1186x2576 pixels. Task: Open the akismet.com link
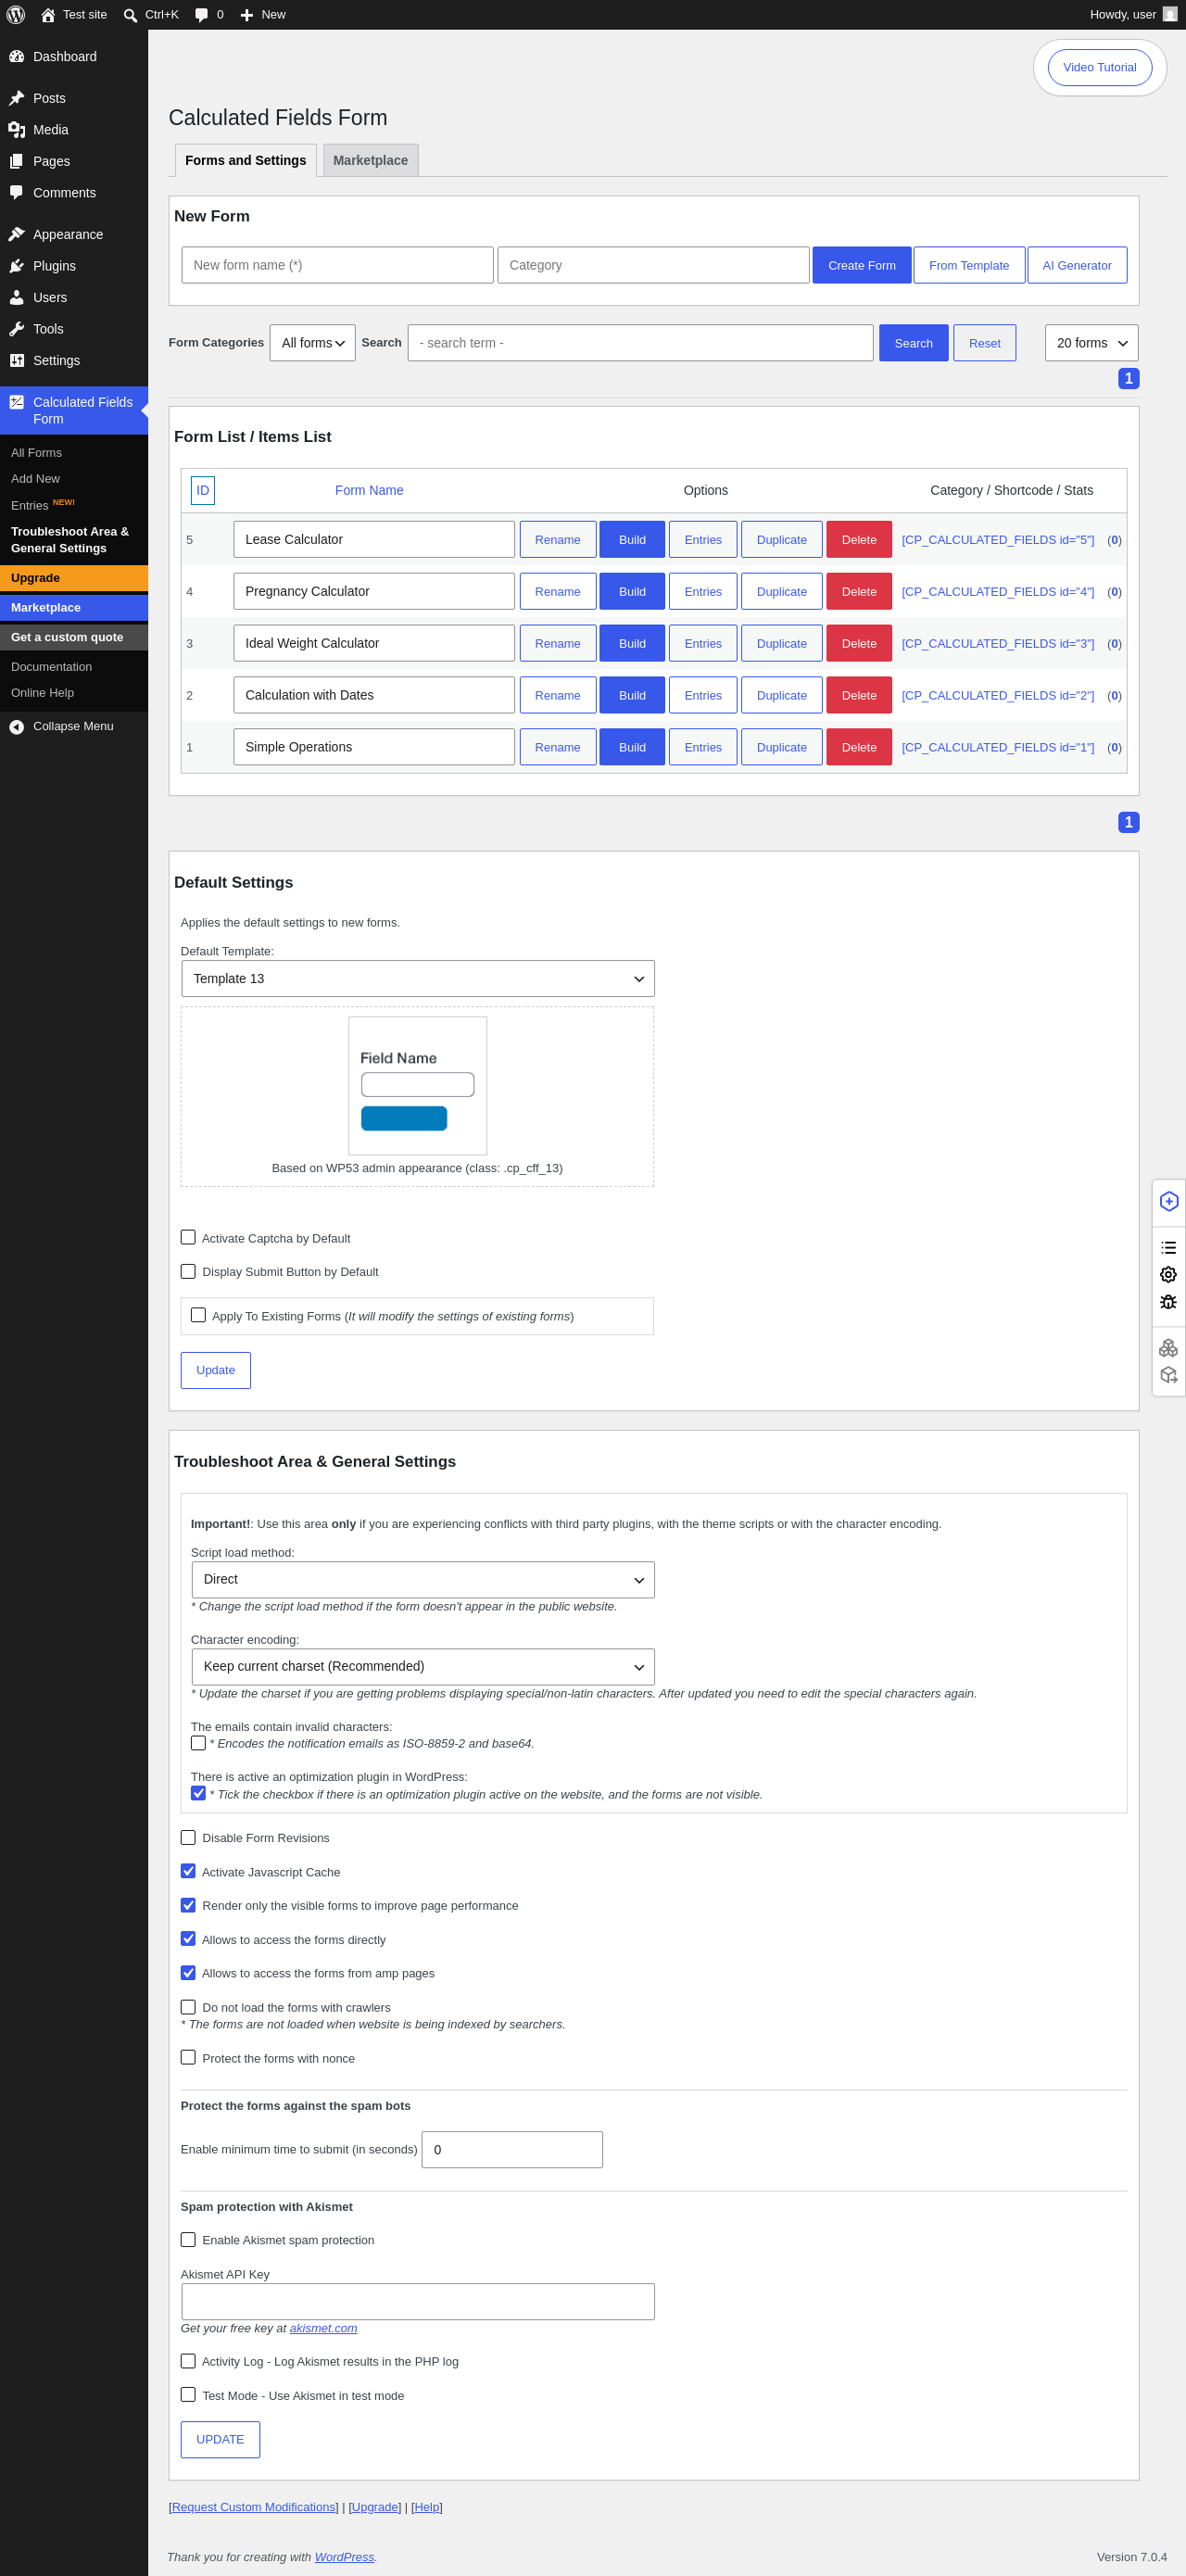click(x=323, y=2328)
